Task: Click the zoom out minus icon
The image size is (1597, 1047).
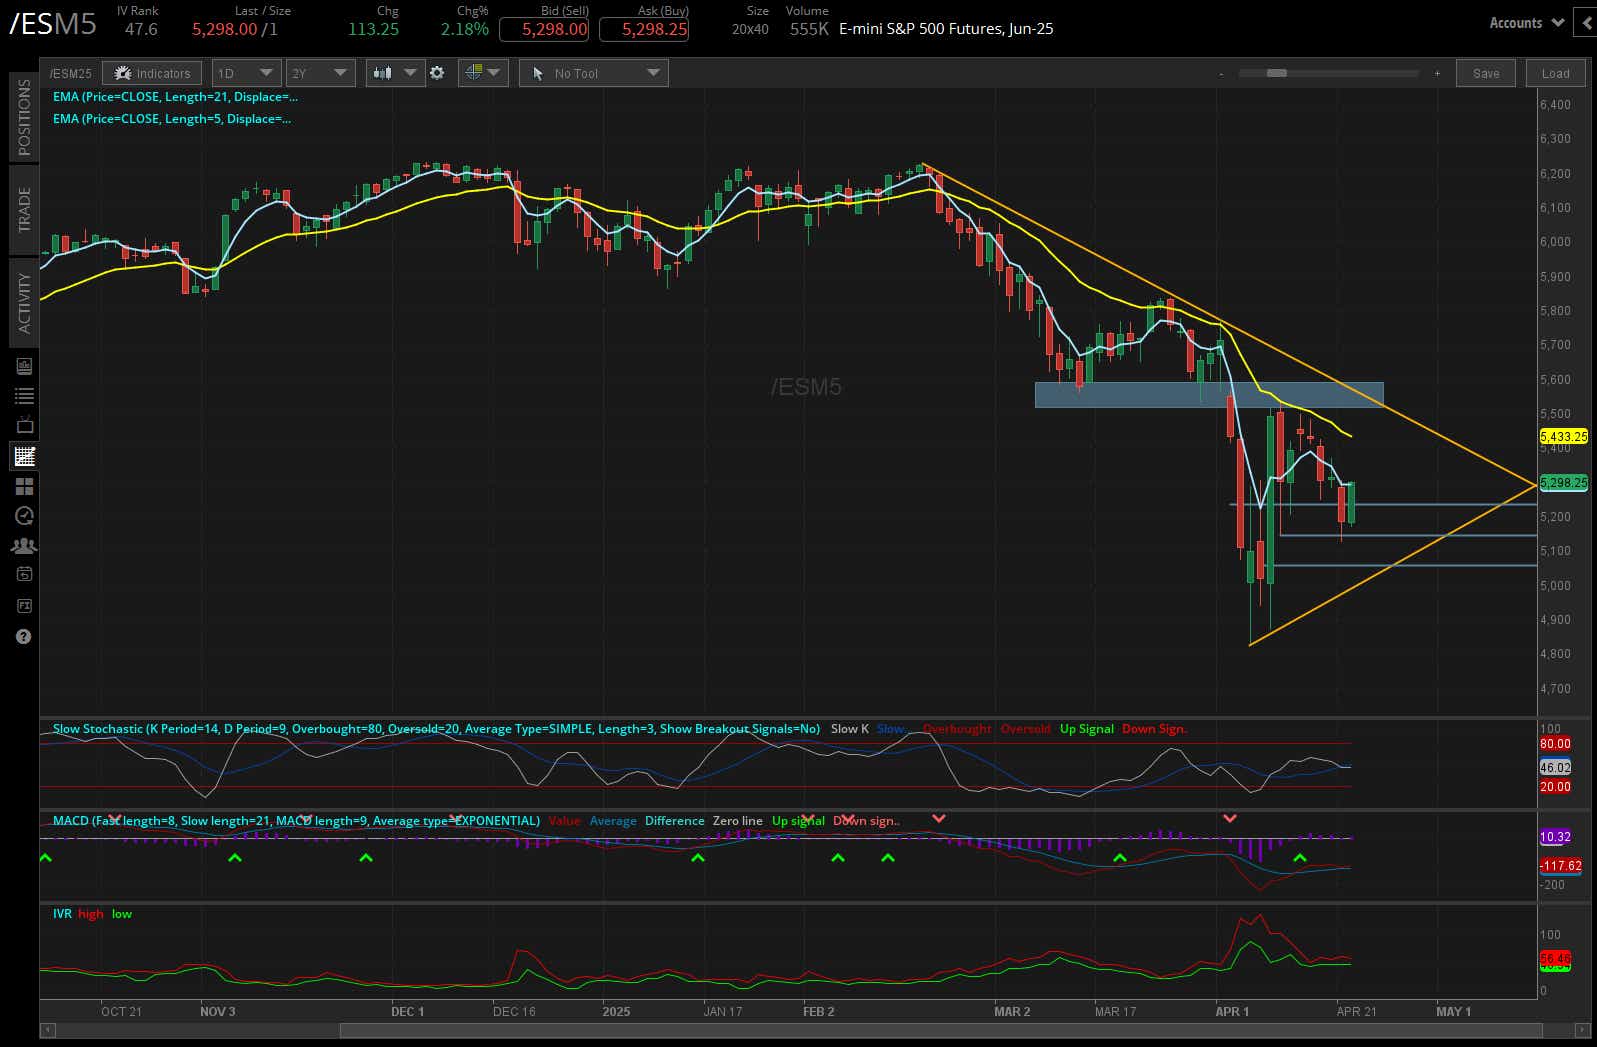Action: point(1221,74)
